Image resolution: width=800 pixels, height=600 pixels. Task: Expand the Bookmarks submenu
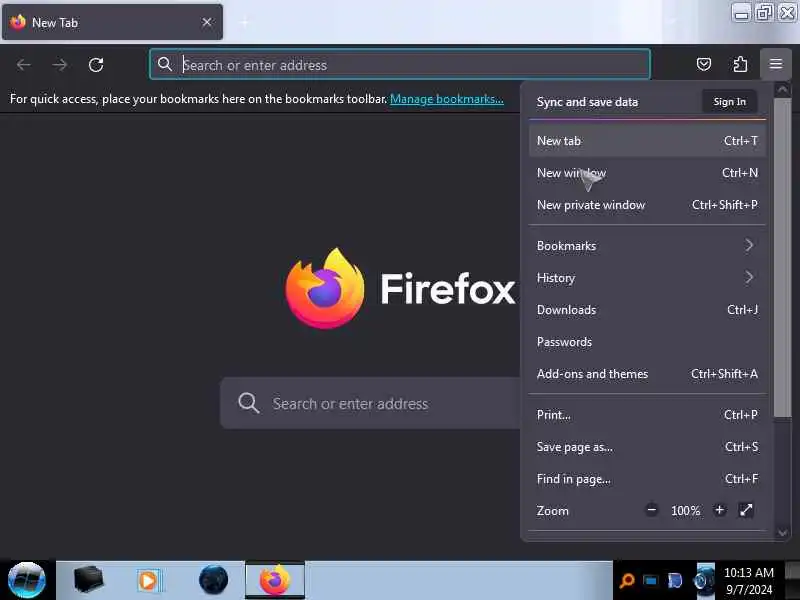click(647, 245)
